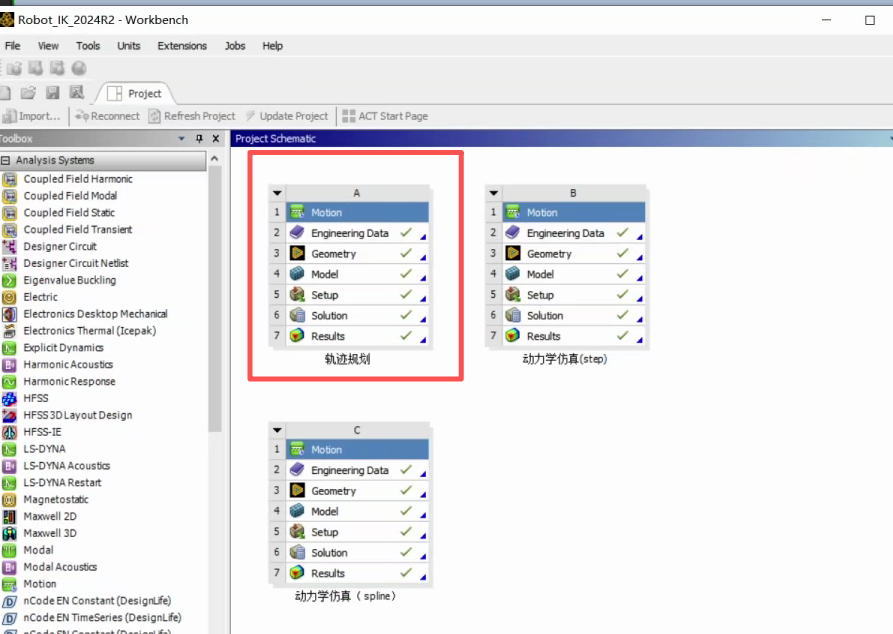Select LS-DYNA Restart in toolbox
Image resolution: width=893 pixels, height=634 pixels.
62,483
